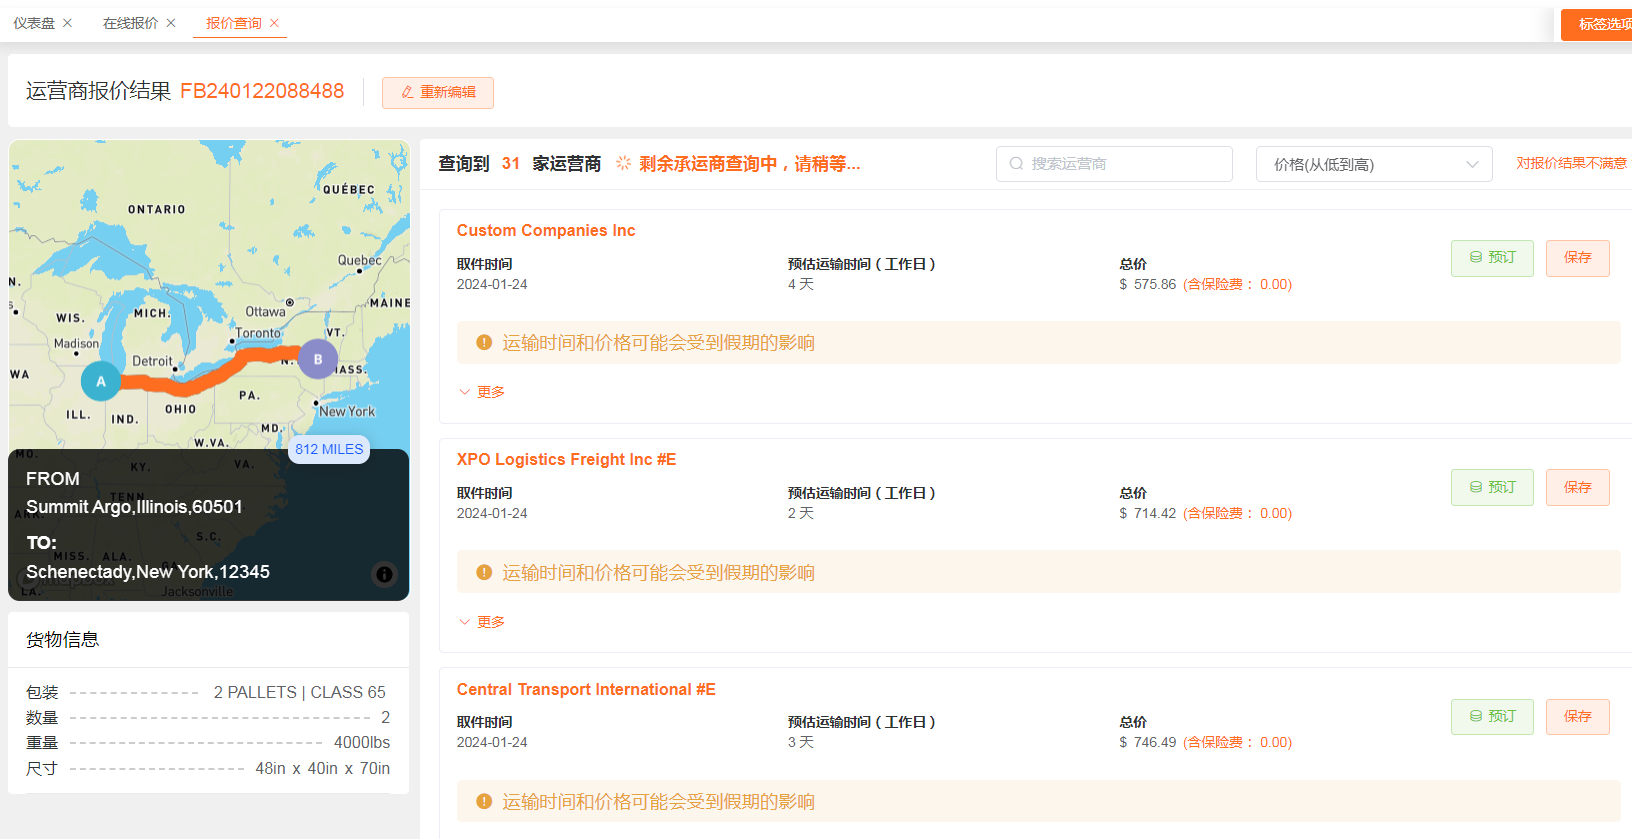
Task: Click map marker B destination point
Action: 318,359
